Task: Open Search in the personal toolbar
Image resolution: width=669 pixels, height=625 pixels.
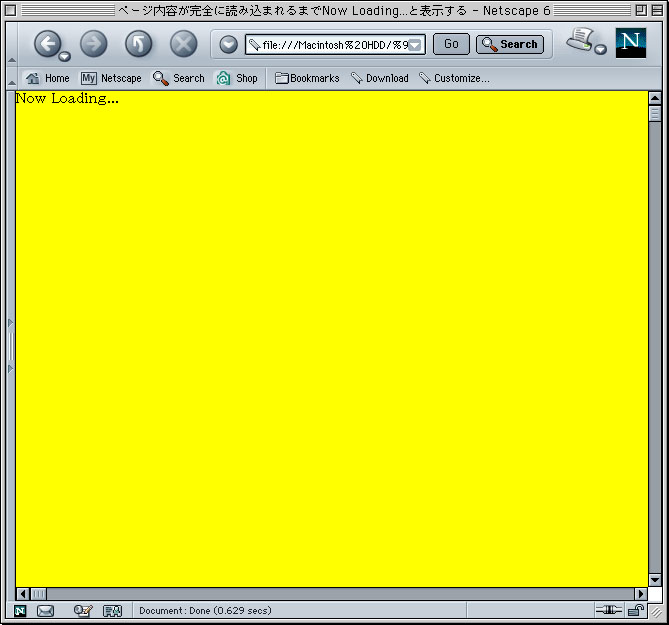Action: pos(179,78)
